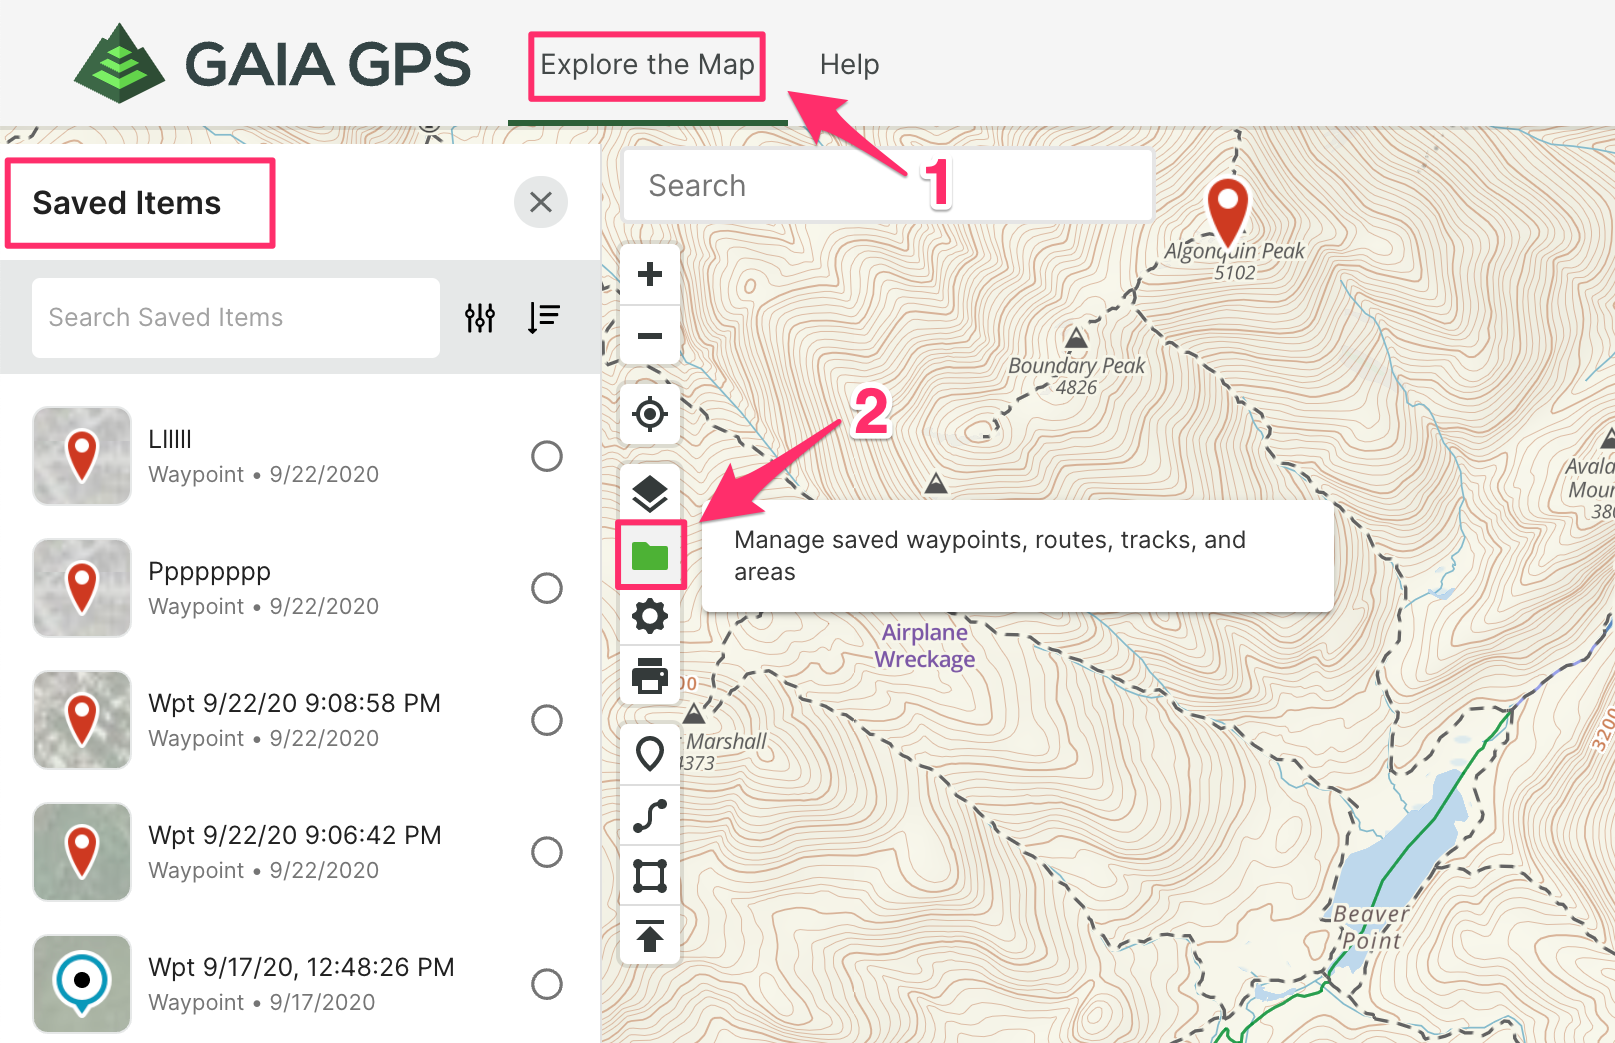Select the create route tool

pyautogui.click(x=650, y=815)
